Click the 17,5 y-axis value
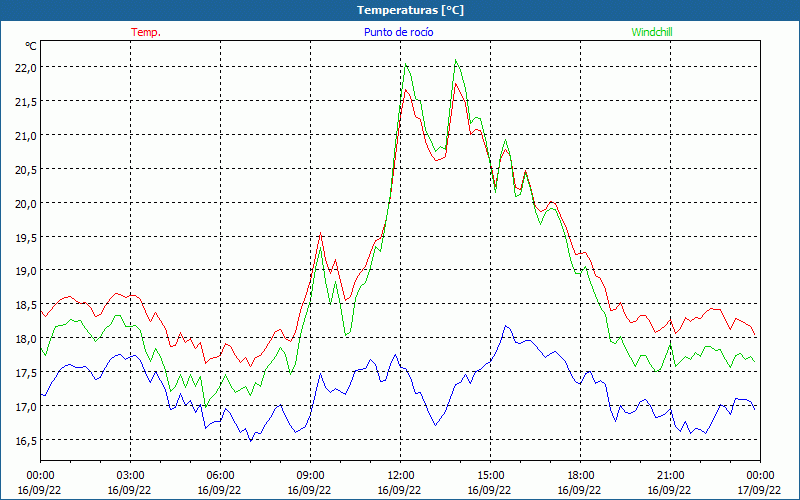The height and width of the screenshot is (500, 800). tap(24, 373)
